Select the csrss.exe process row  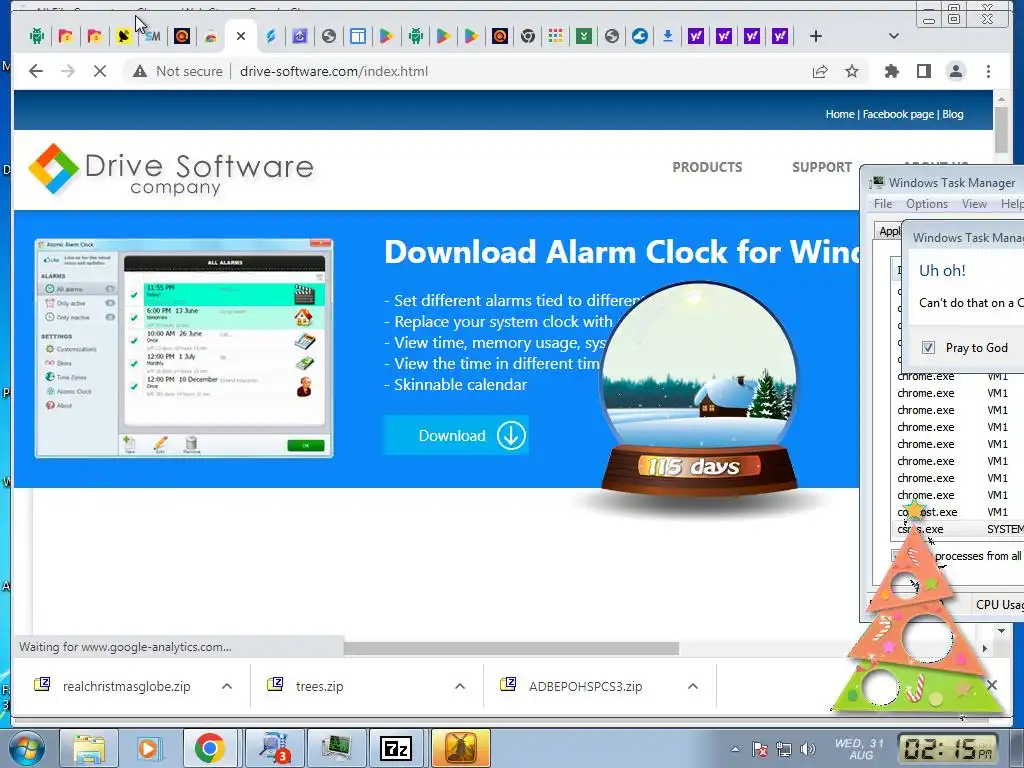[x=957, y=529]
